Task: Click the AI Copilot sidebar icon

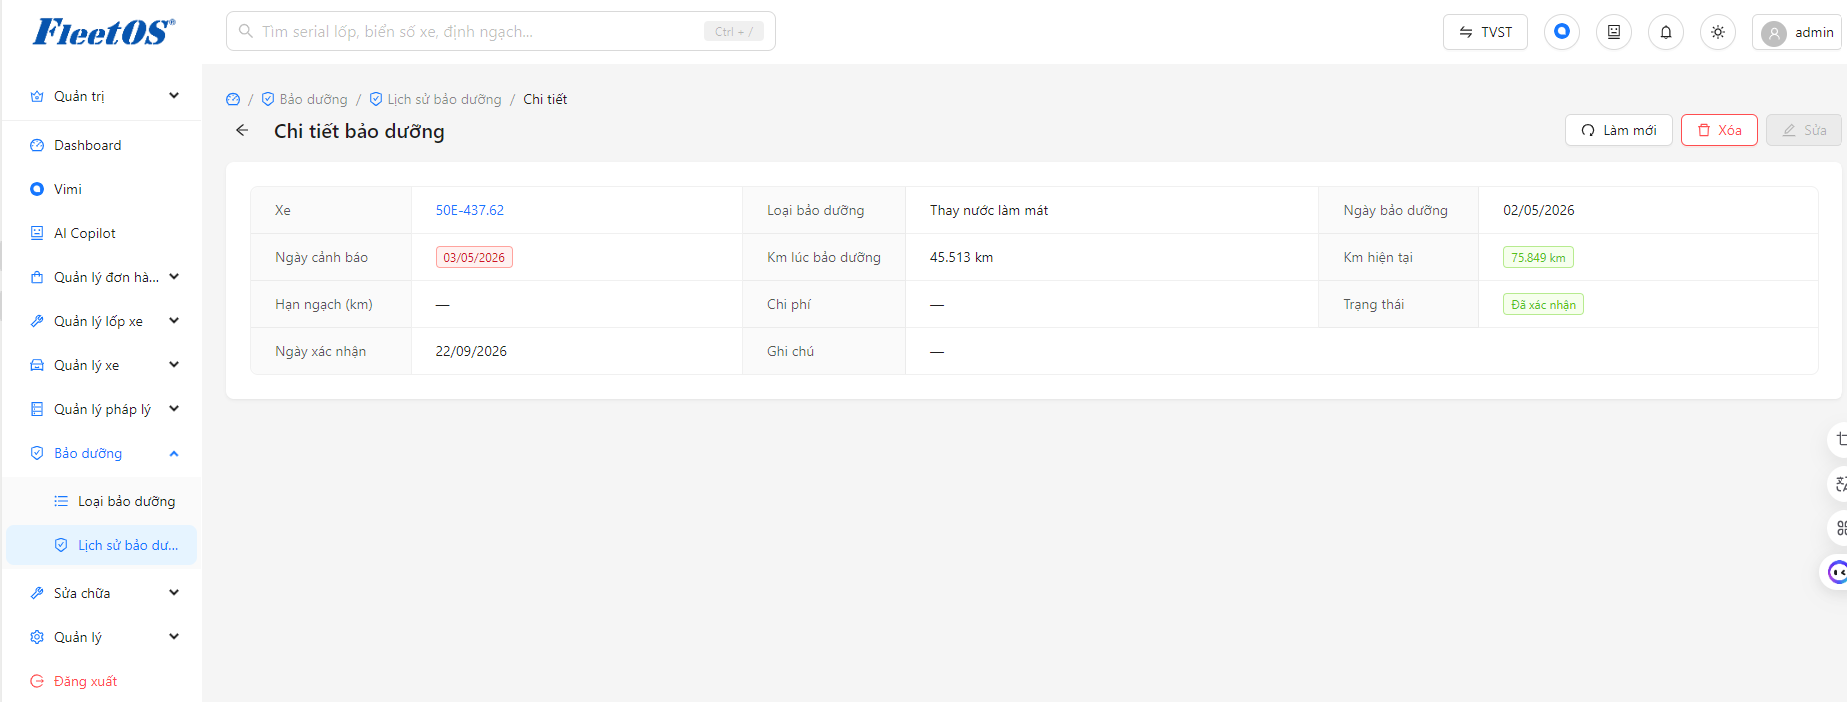Action: [37, 233]
